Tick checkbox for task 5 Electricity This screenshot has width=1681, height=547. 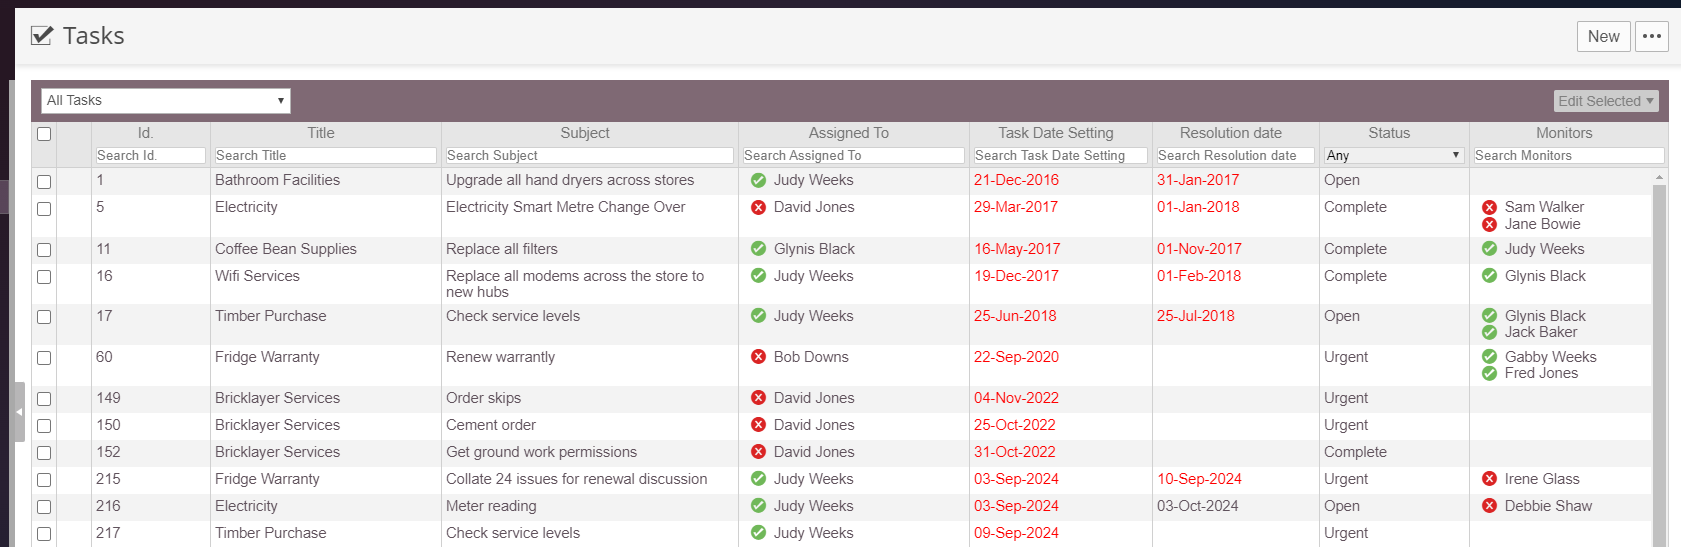pos(44,209)
